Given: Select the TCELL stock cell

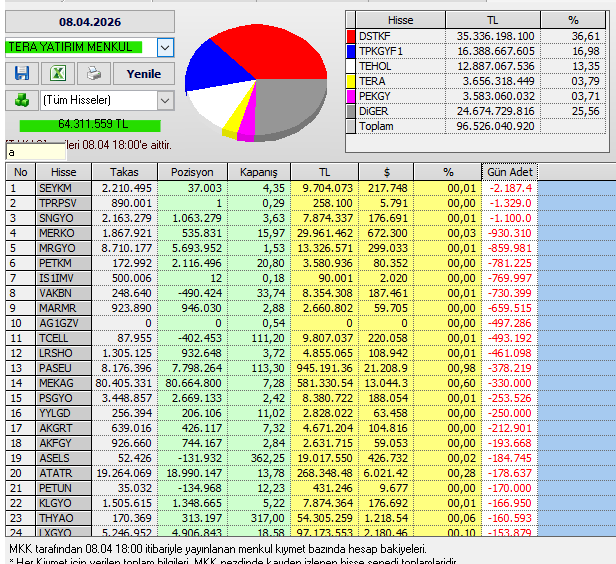Looking at the screenshot, I should pyautogui.click(x=64, y=338).
